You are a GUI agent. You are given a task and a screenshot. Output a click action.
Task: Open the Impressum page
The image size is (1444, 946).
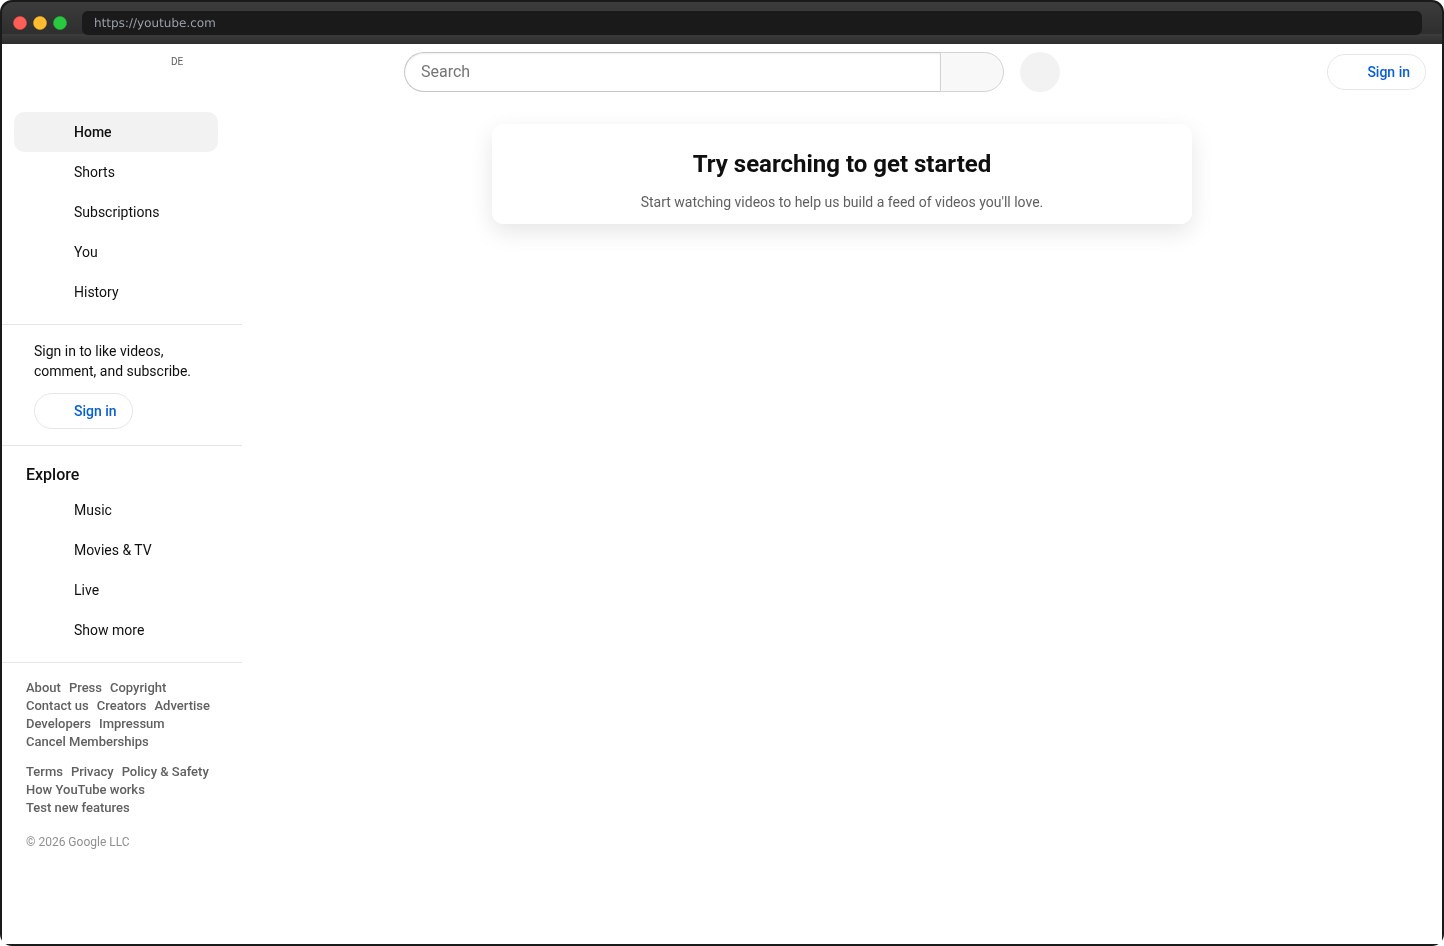[131, 723]
